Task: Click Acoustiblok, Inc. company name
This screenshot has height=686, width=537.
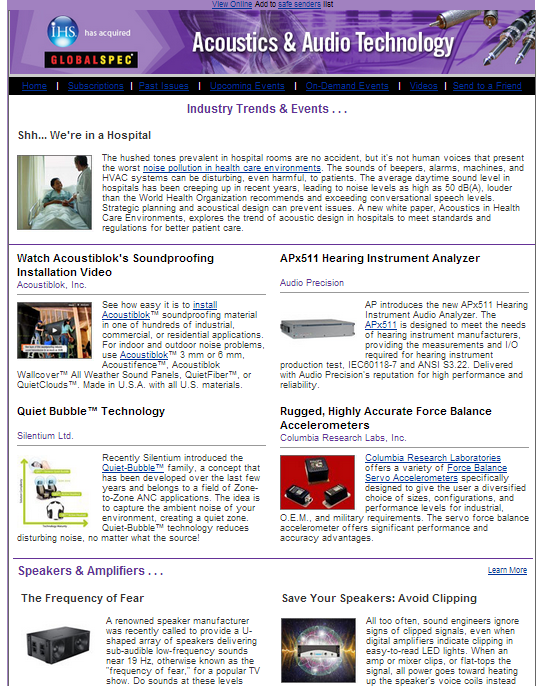Action: point(52,285)
